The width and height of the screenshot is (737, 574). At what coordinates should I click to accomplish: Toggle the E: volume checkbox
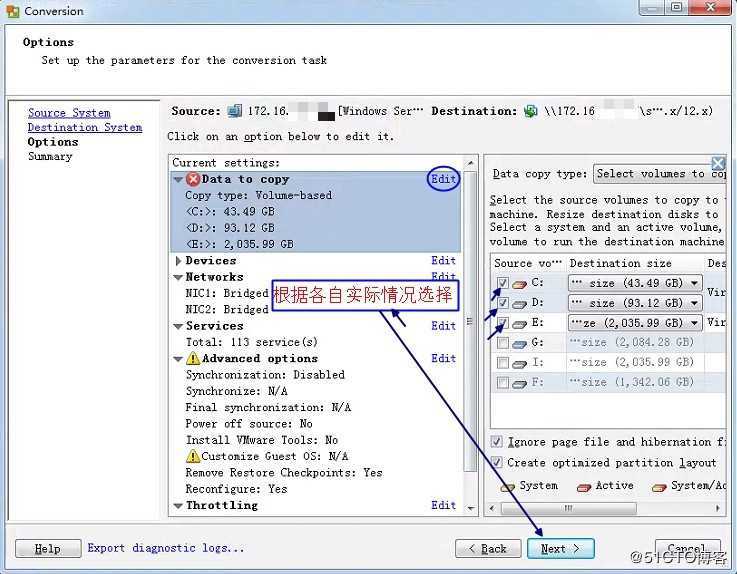click(502, 322)
